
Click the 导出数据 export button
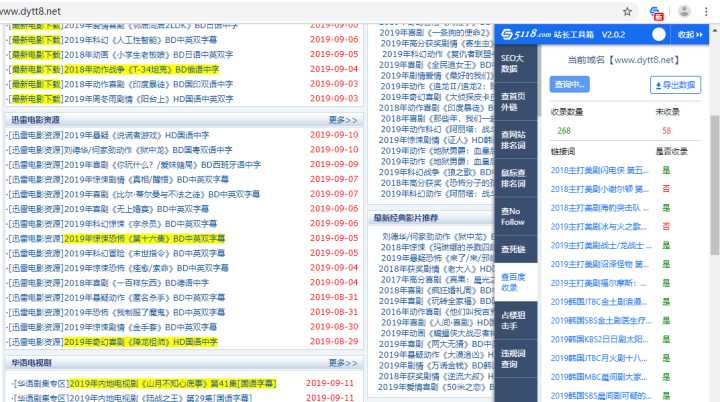pos(675,85)
